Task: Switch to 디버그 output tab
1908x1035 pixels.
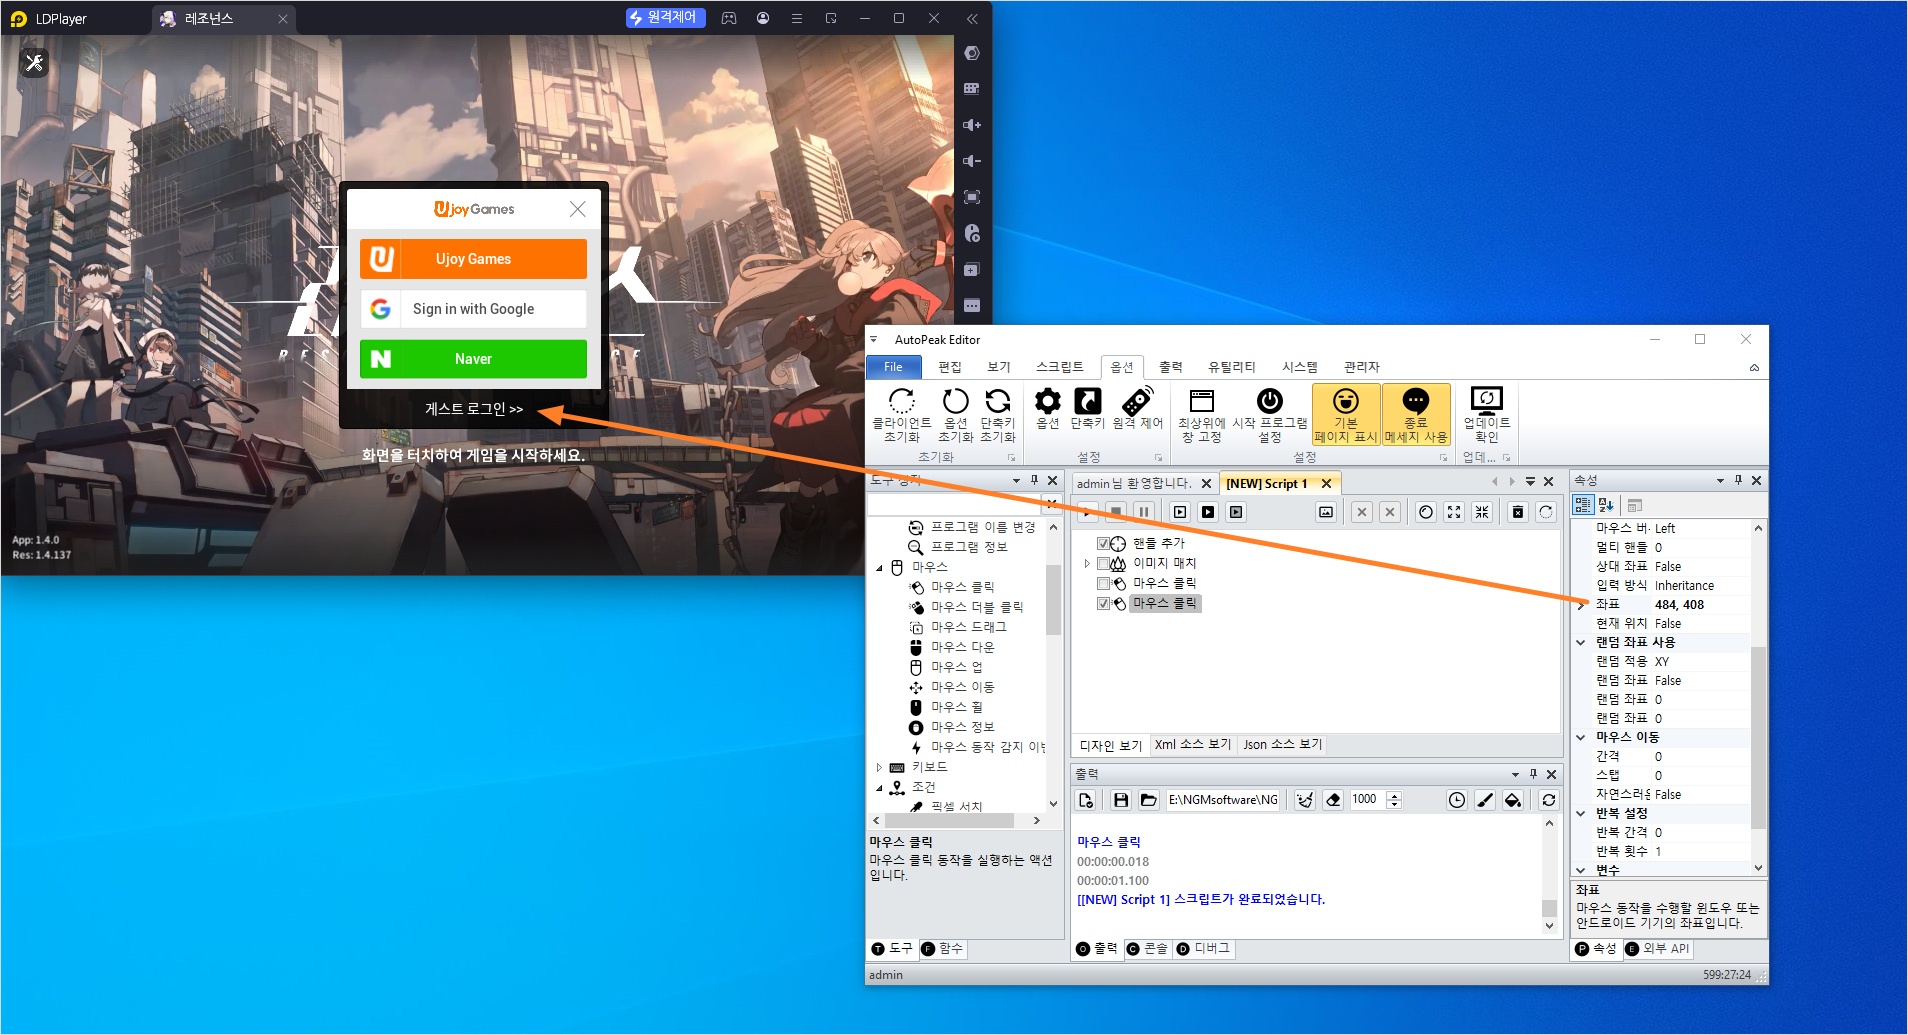Action: [x=1204, y=949]
